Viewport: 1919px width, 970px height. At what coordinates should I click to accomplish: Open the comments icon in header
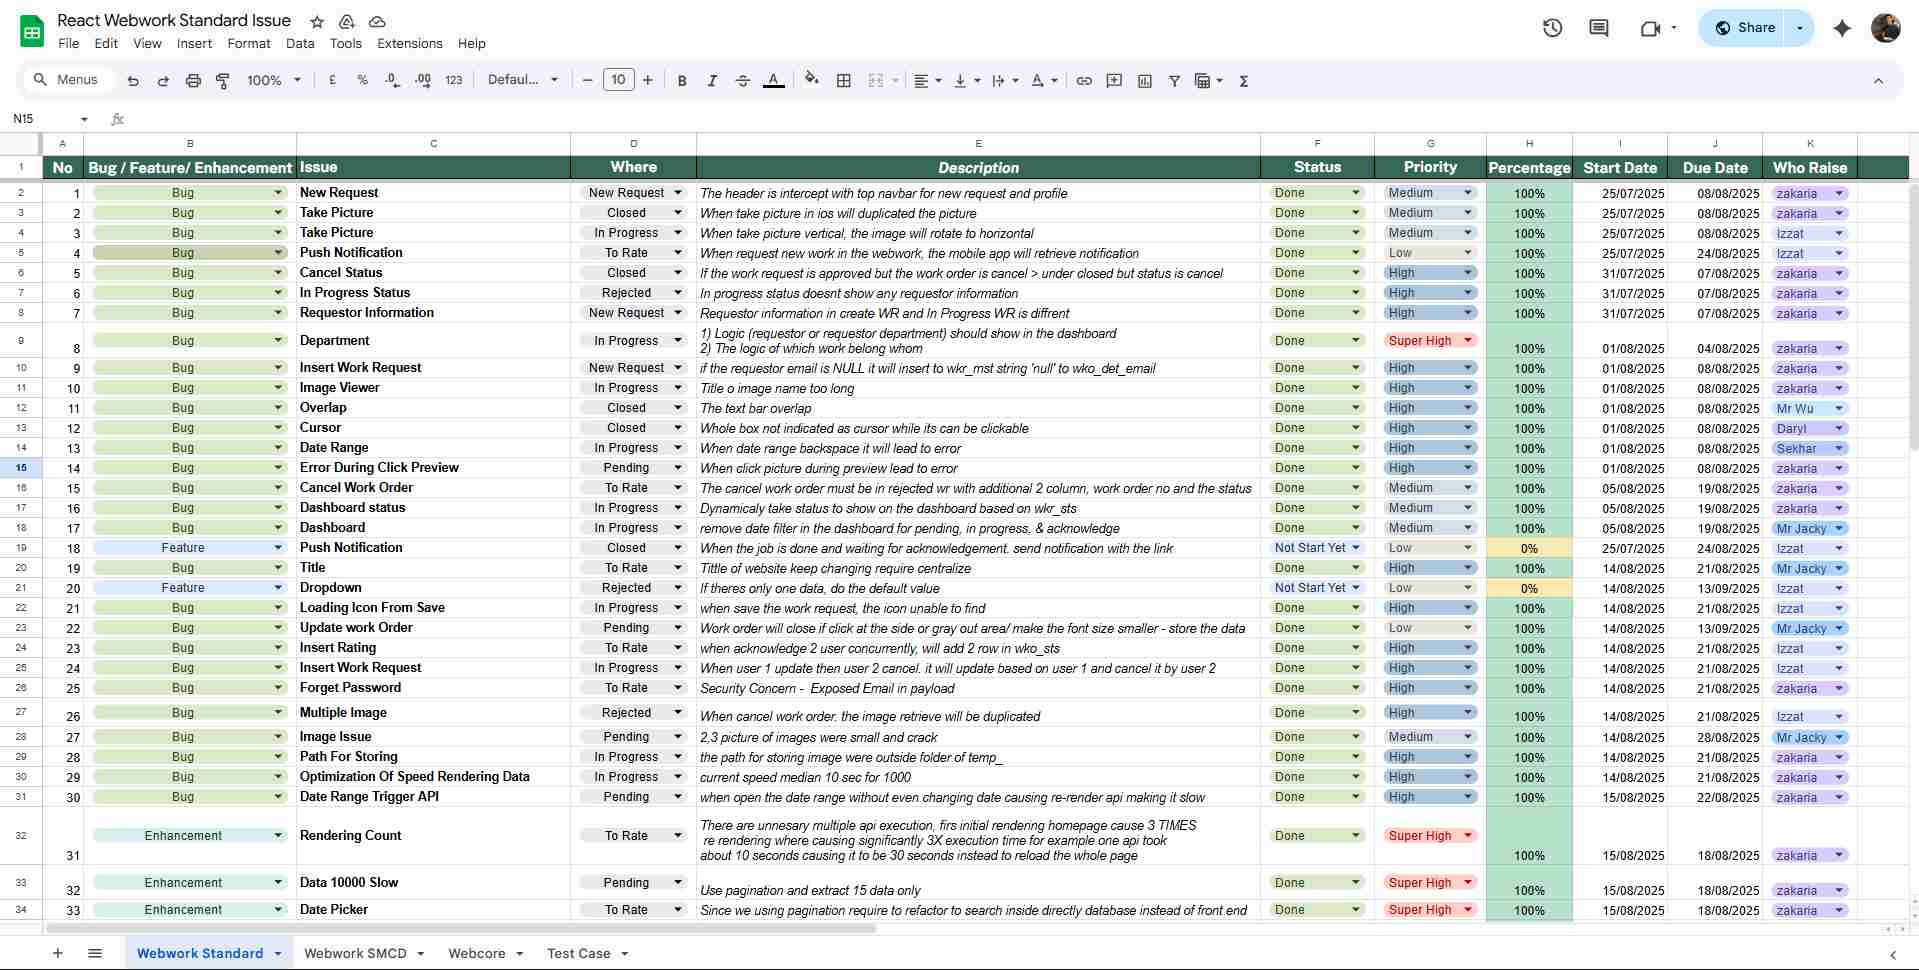click(x=1598, y=28)
